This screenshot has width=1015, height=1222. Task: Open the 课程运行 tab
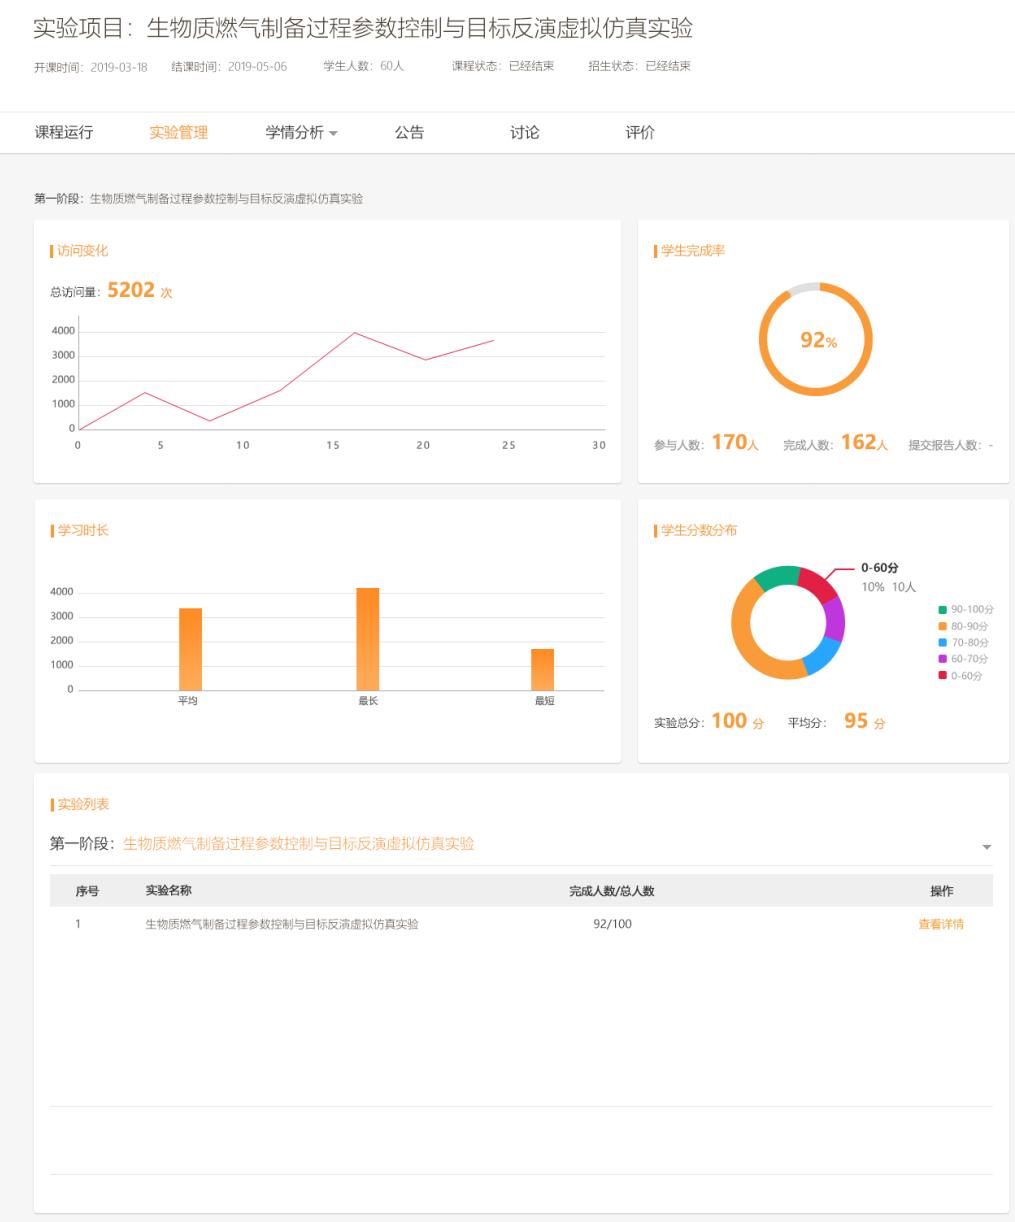coord(64,133)
